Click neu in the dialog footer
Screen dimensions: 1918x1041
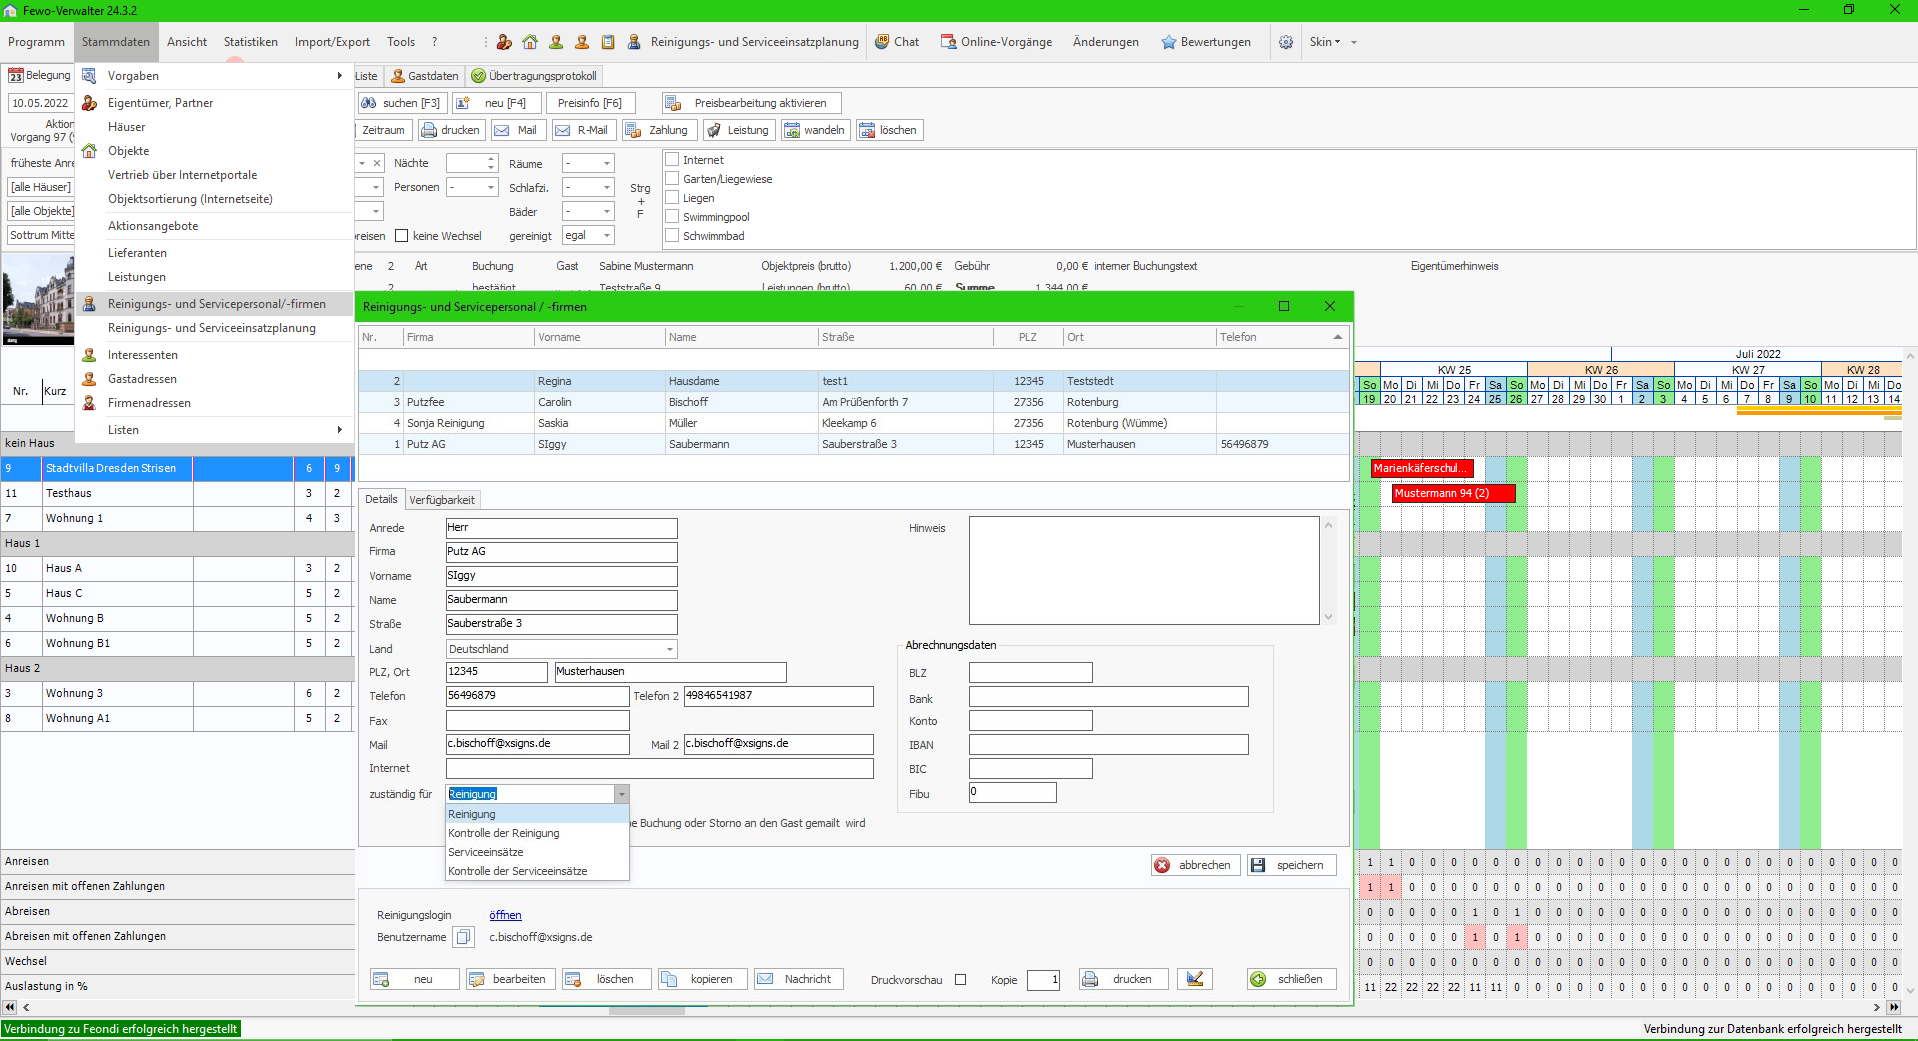(414, 979)
